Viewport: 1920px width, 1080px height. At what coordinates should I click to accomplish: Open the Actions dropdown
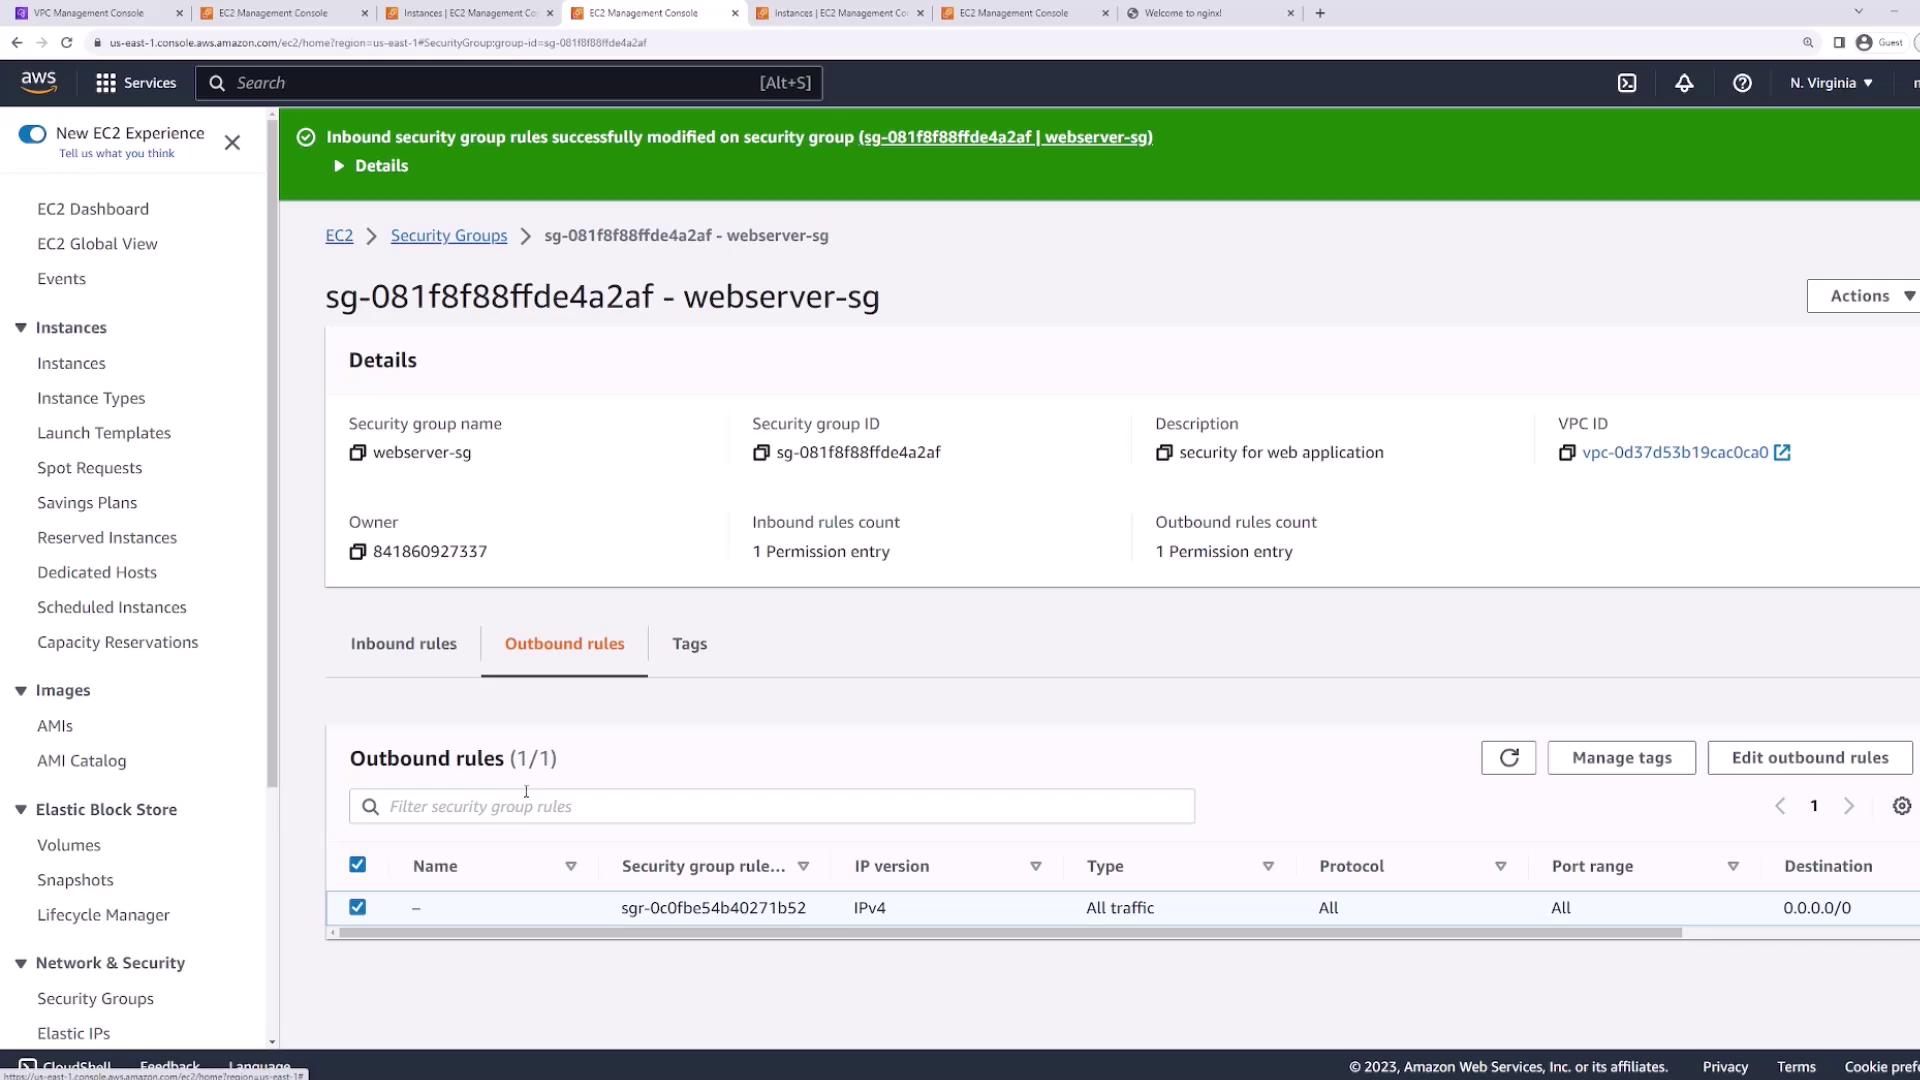coord(1866,296)
